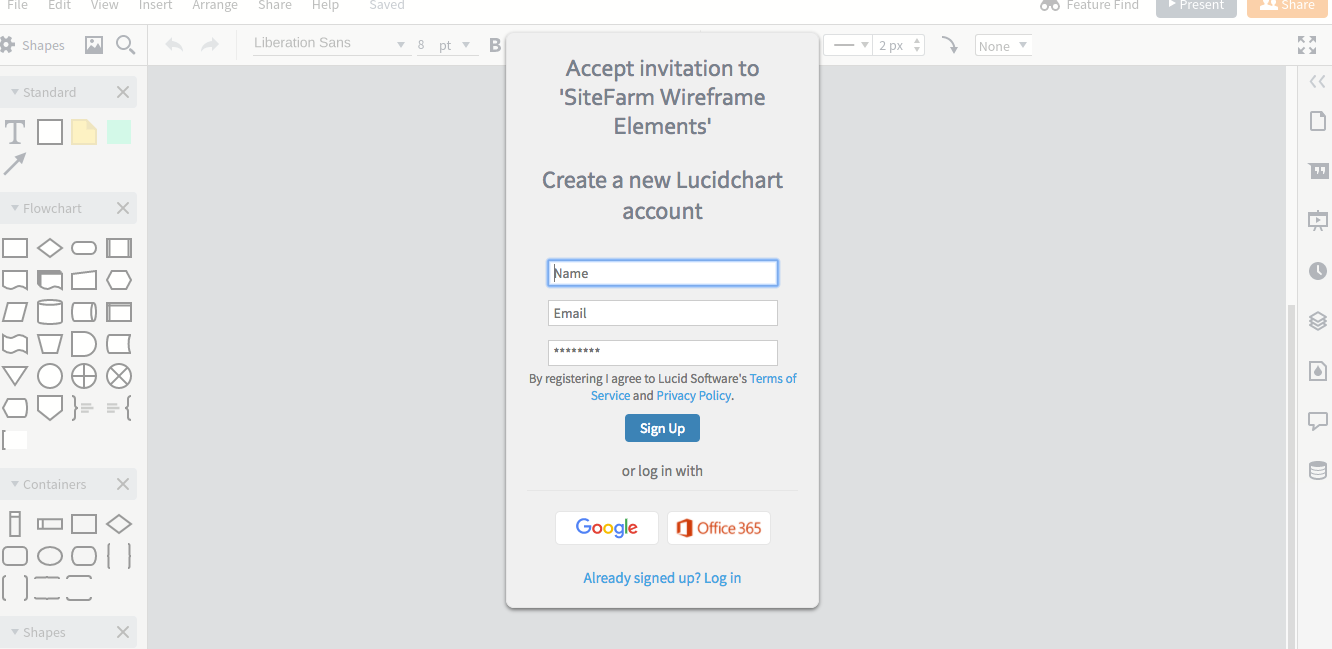This screenshot has height=649, width=1332.
Task: Toggle Bold text formatting
Action: tap(494, 44)
